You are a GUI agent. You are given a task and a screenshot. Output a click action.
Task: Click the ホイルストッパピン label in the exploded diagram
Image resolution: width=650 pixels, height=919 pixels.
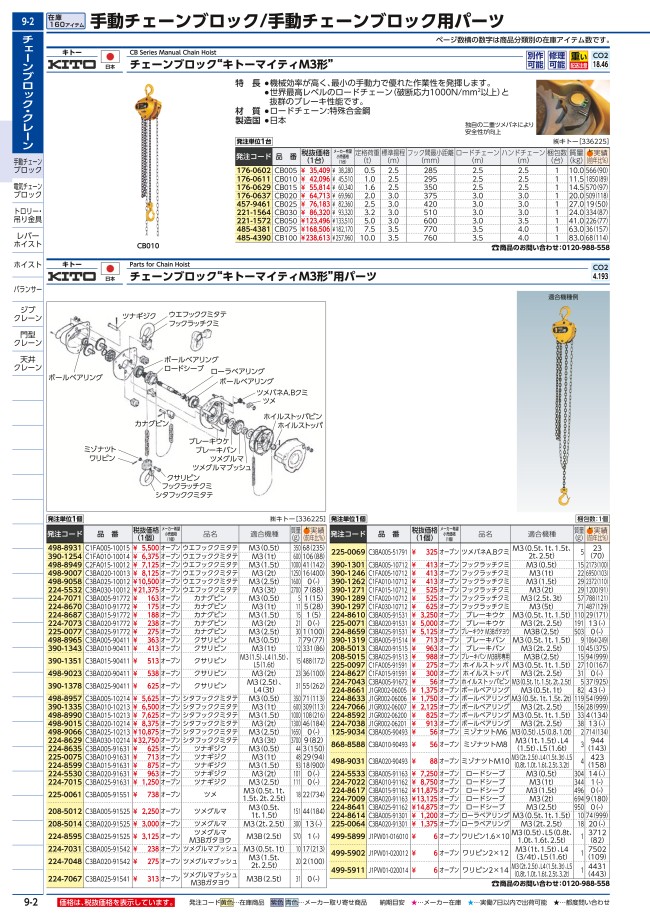point(292,416)
